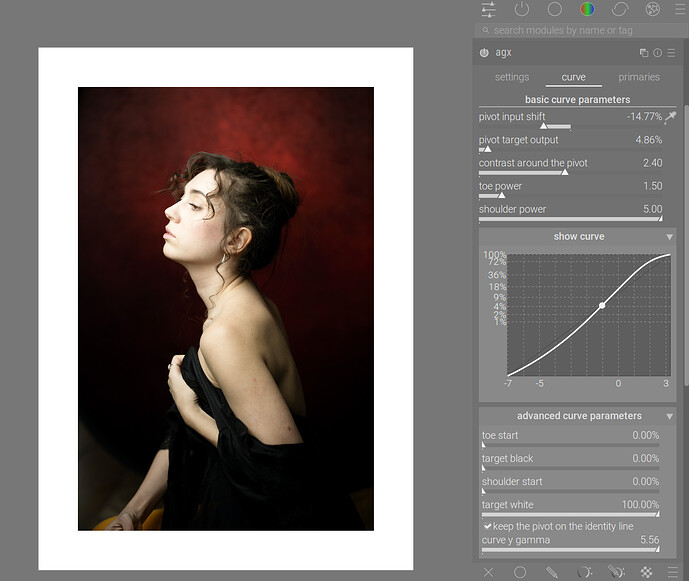Uncheck keep the pivot on identity line
The width and height of the screenshot is (689, 581).
[x=488, y=526]
